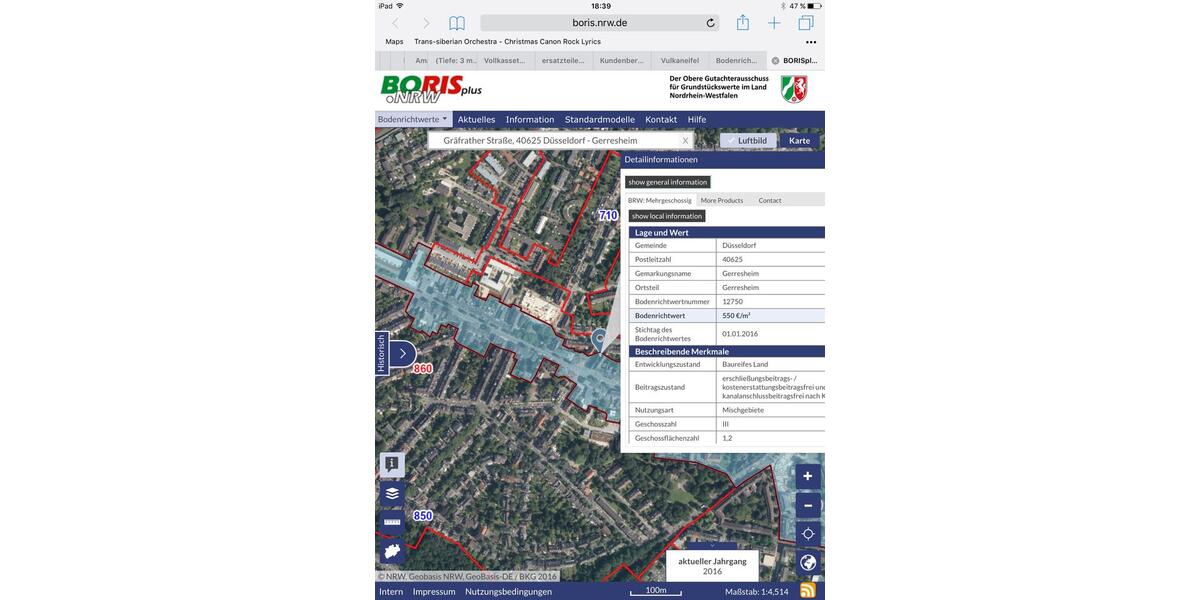Open the Safari tab overview icon

pyautogui.click(x=806, y=23)
